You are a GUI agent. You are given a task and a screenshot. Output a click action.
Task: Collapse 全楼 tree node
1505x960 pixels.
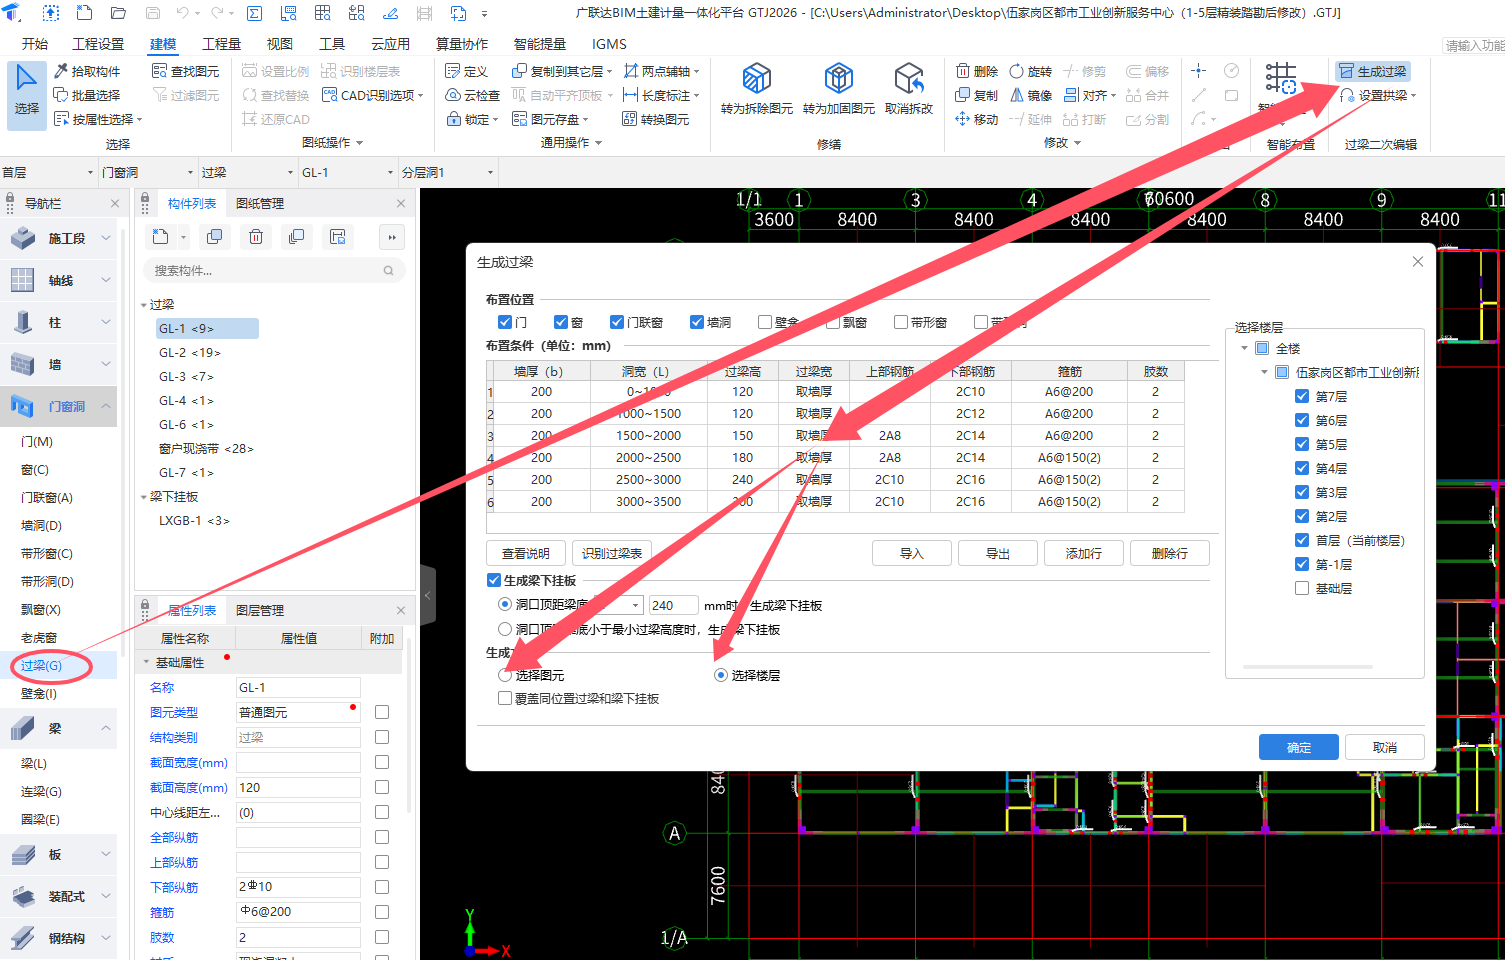click(x=1244, y=348)
